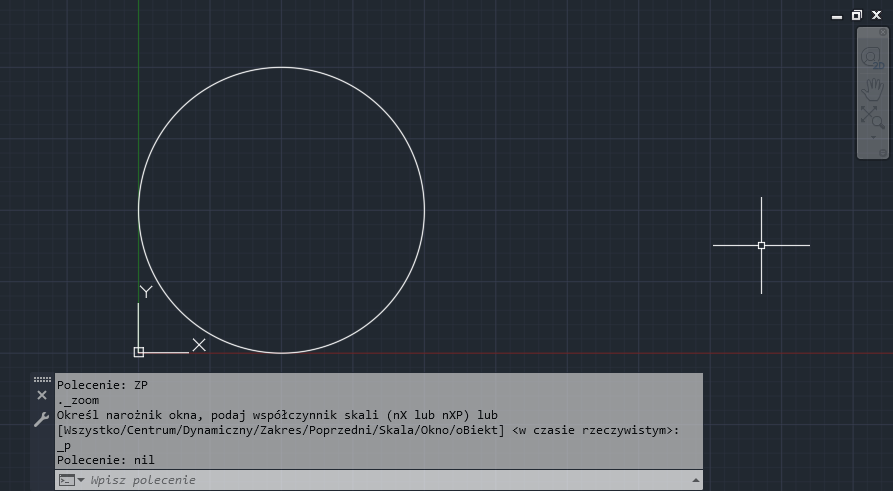Viewport: 893px width, 491px height.
Task: Open the navigation bar customize menu button
Action: coord(883,153)
